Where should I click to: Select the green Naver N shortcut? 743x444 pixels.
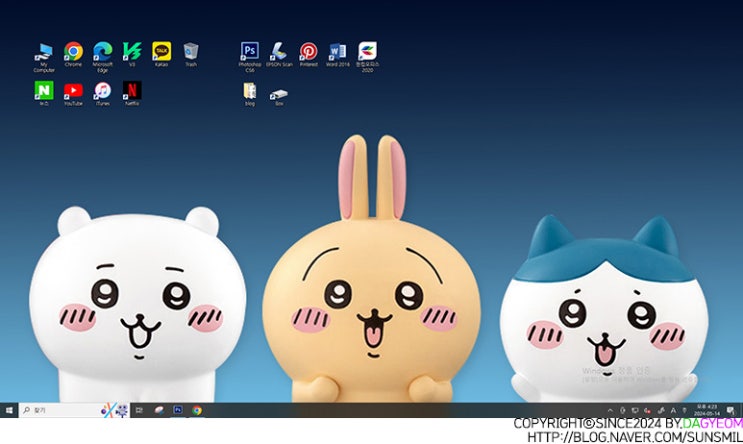(44, 93)
